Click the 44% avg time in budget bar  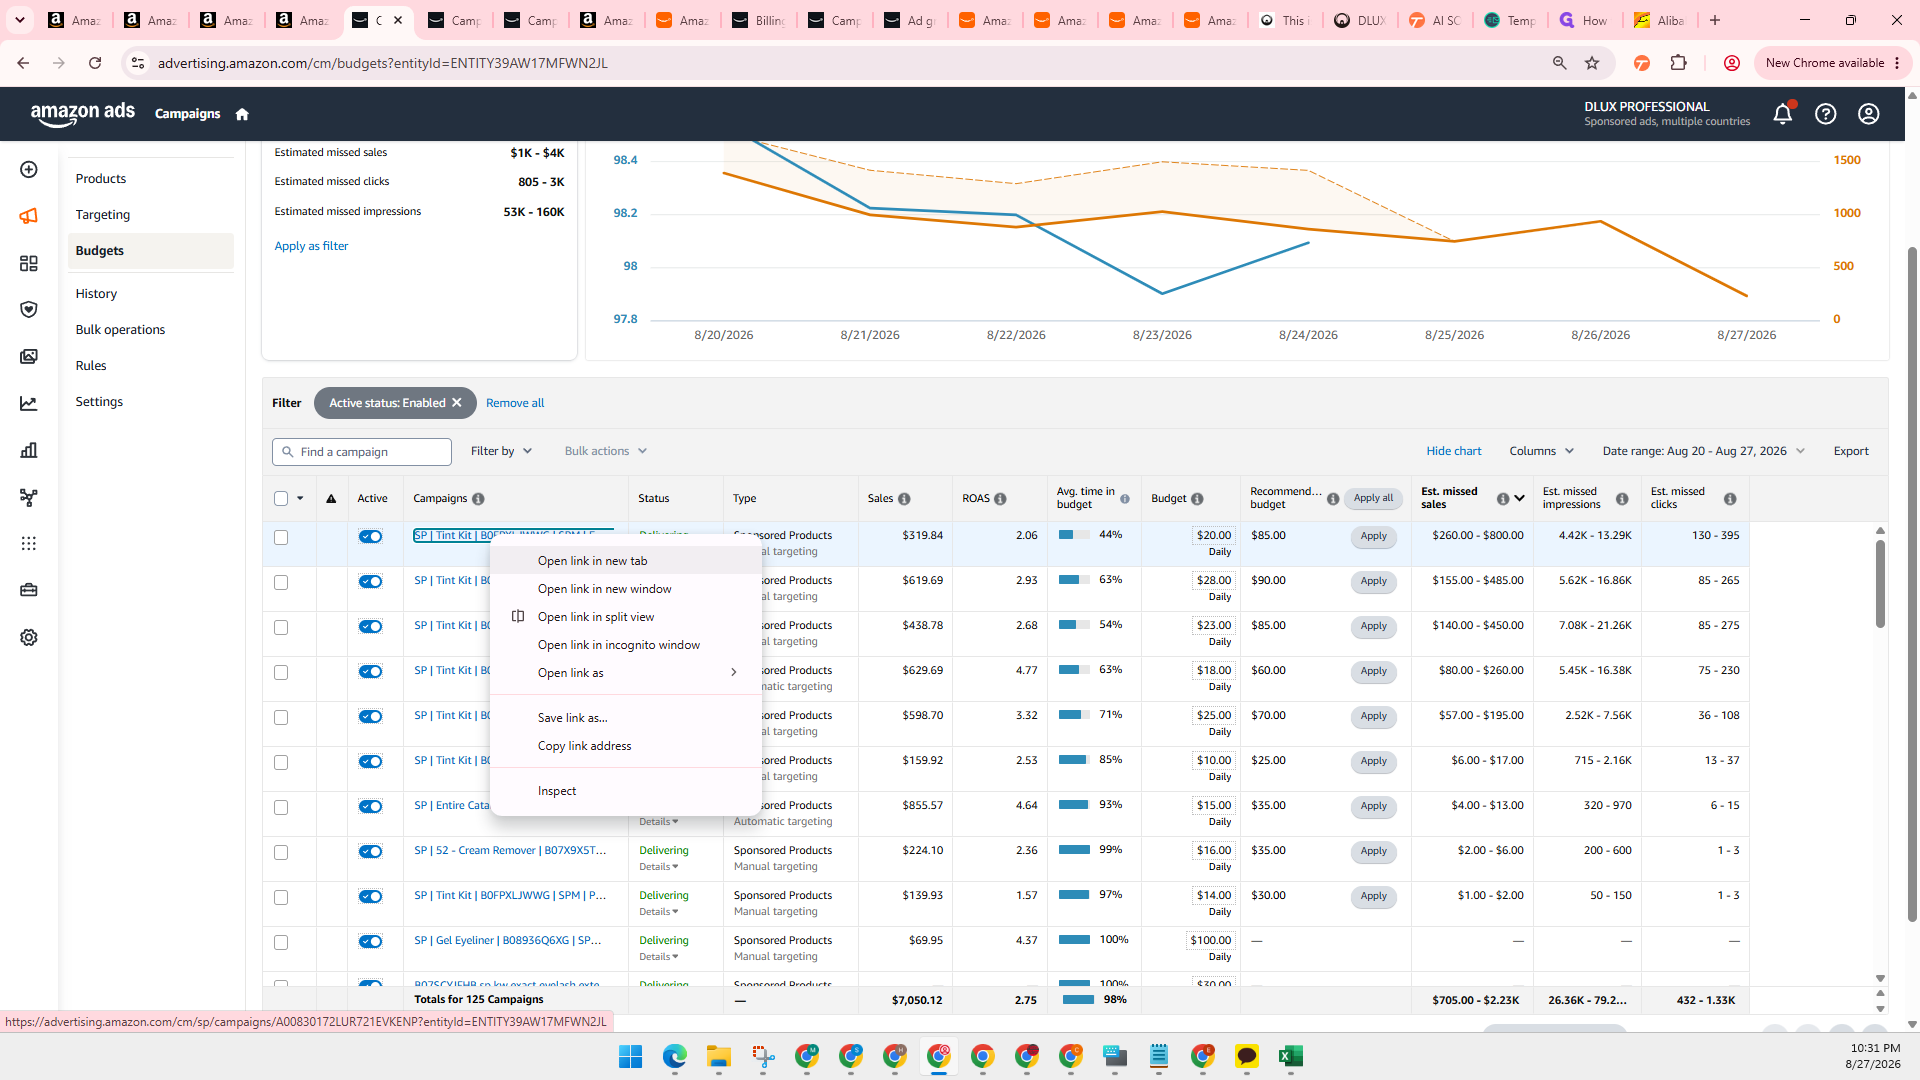coord(1074,535)
